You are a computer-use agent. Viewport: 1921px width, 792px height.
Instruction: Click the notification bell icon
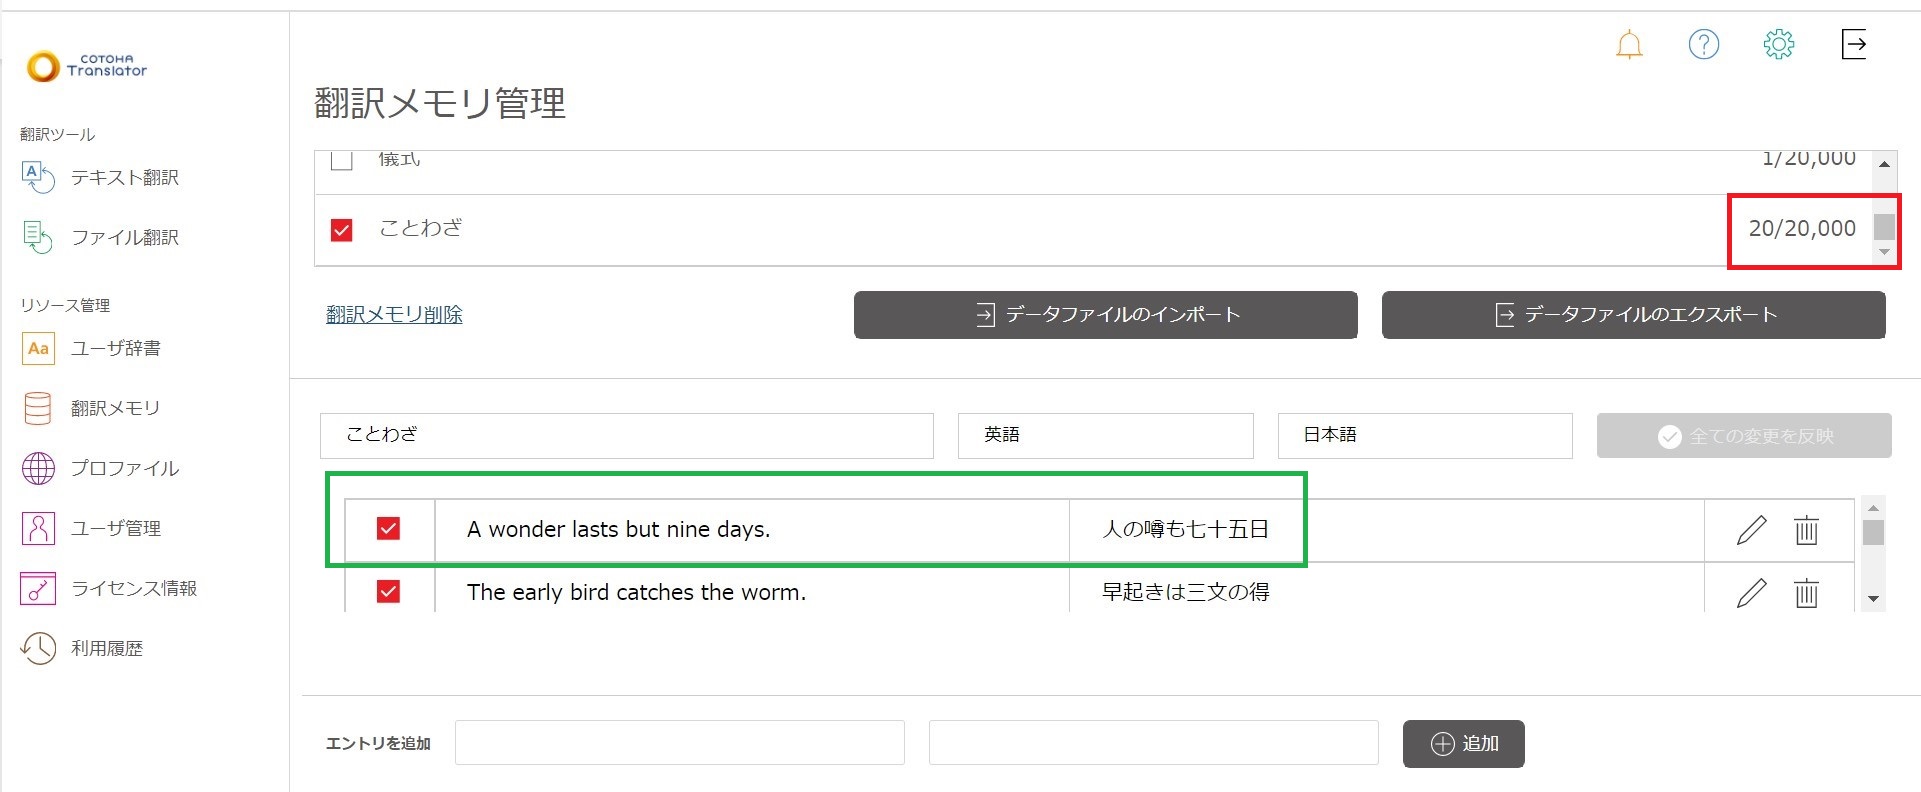click(x=1629, y=45)
